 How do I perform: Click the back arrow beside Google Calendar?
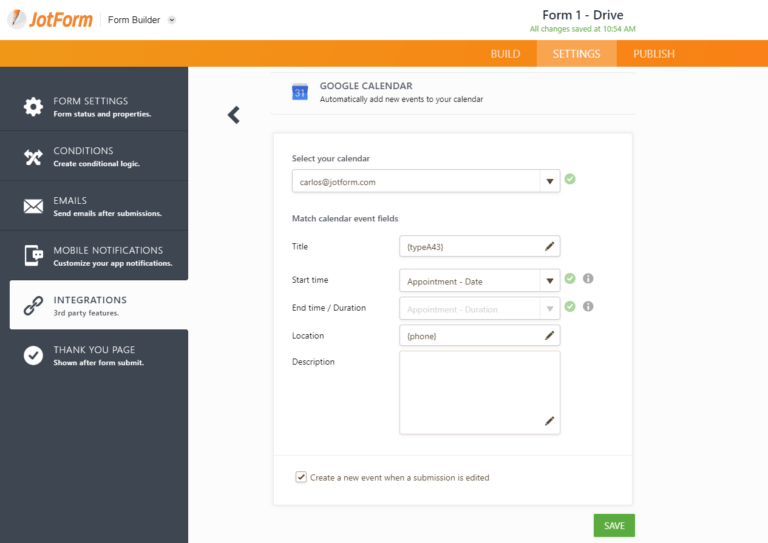tap(234, 115)
